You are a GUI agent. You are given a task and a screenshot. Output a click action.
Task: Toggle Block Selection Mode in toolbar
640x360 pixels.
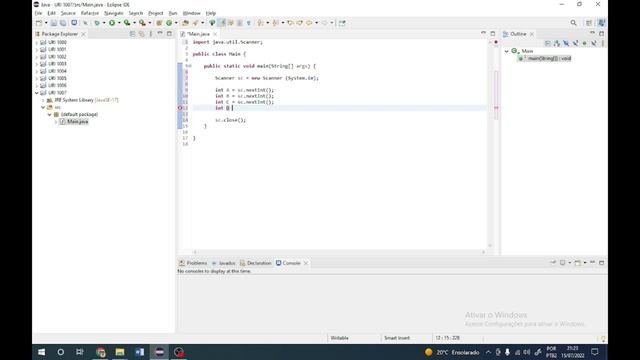coord(240,23)
